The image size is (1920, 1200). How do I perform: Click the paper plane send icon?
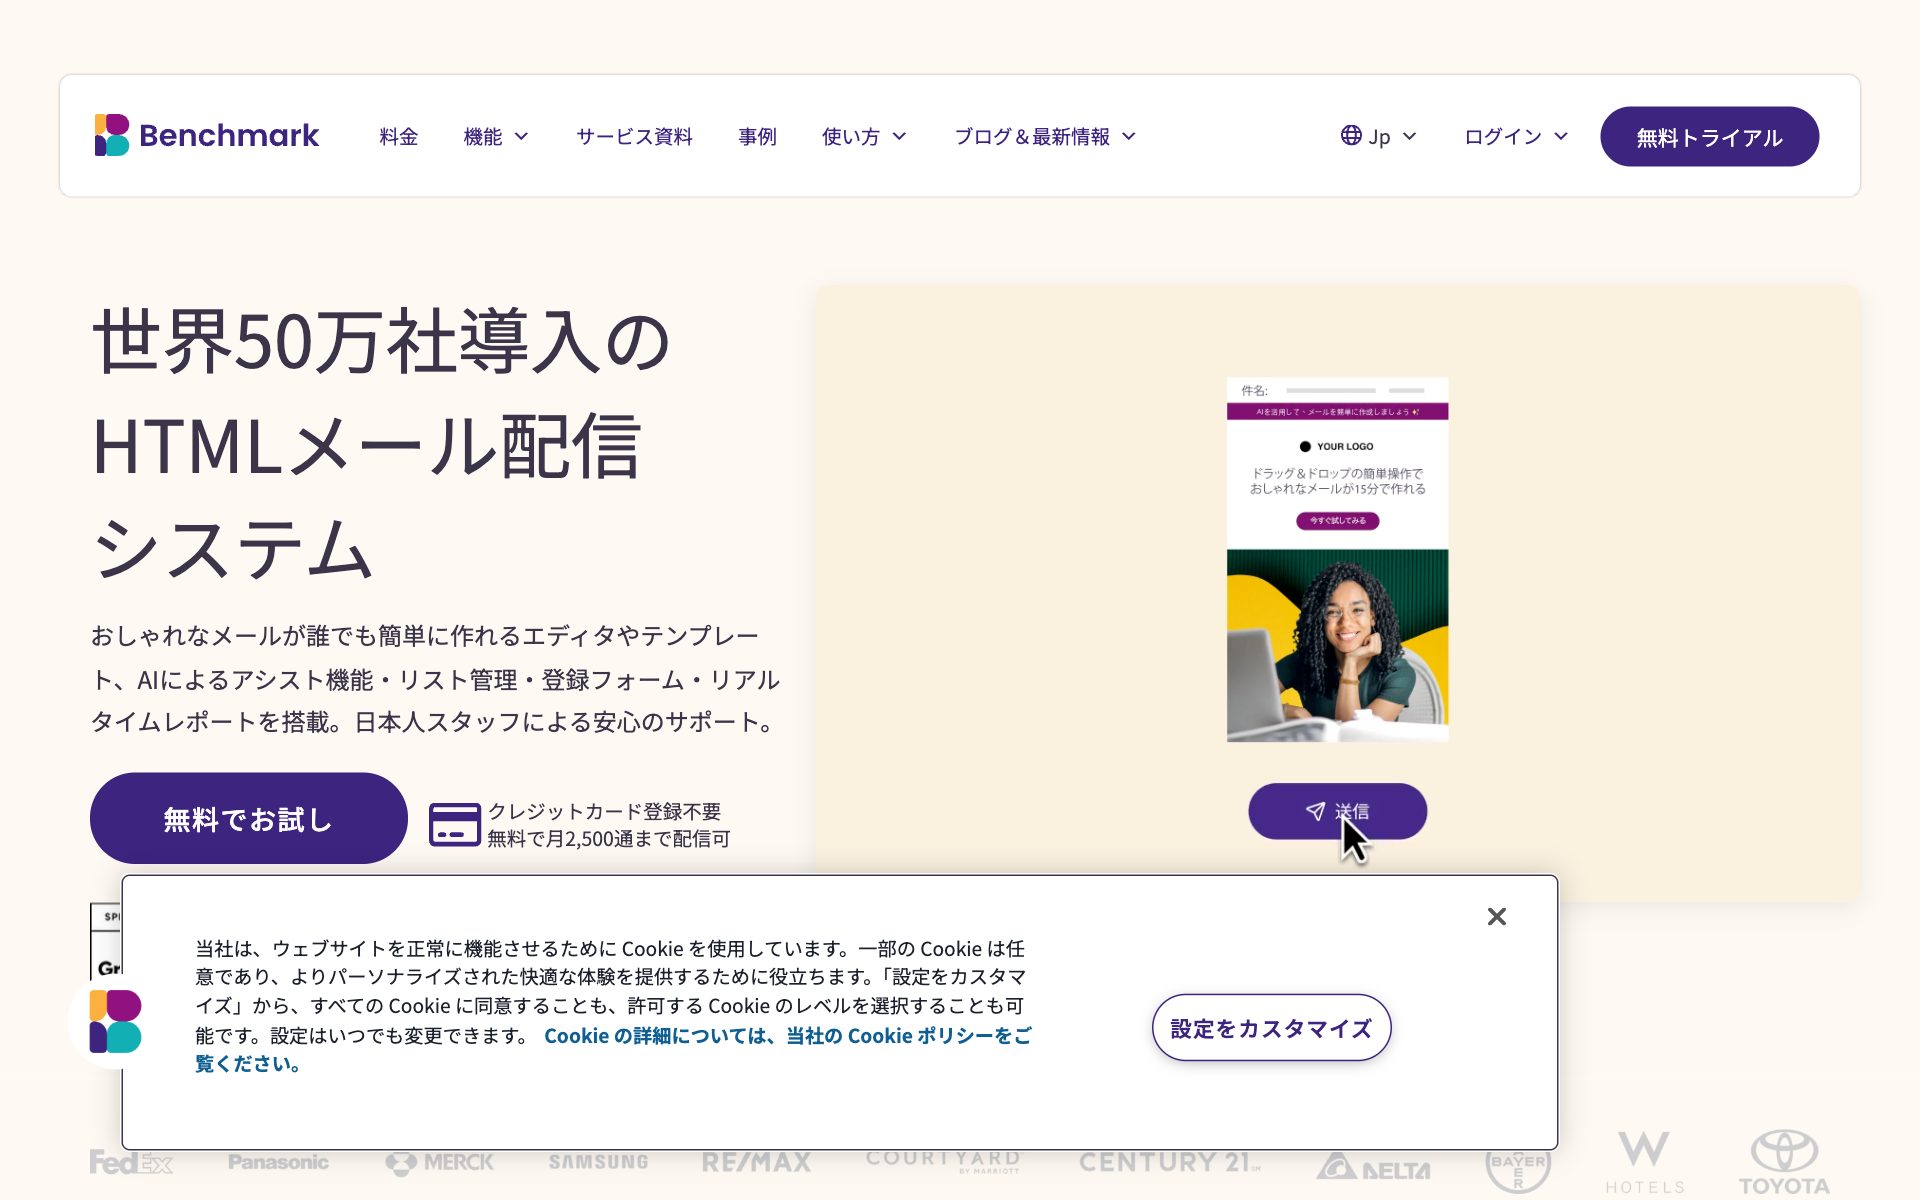1315,811
